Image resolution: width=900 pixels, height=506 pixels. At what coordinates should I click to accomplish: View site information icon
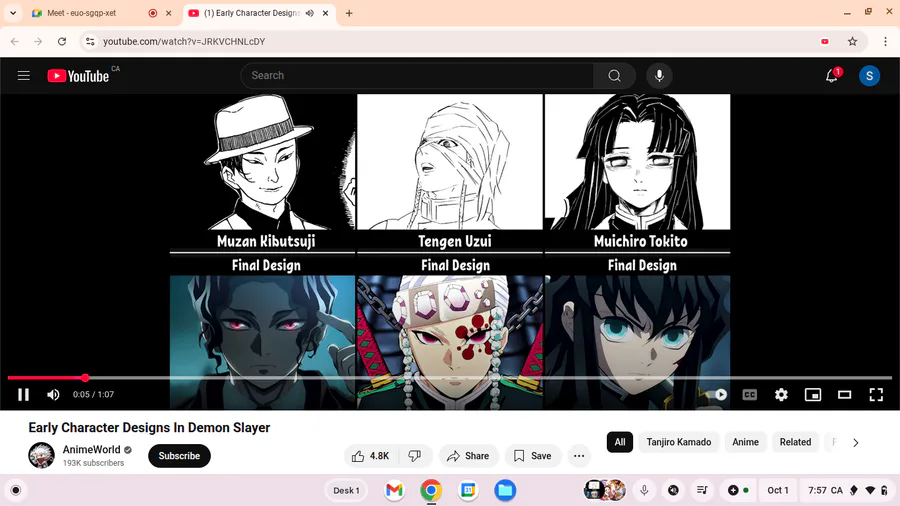click(90, 41)
